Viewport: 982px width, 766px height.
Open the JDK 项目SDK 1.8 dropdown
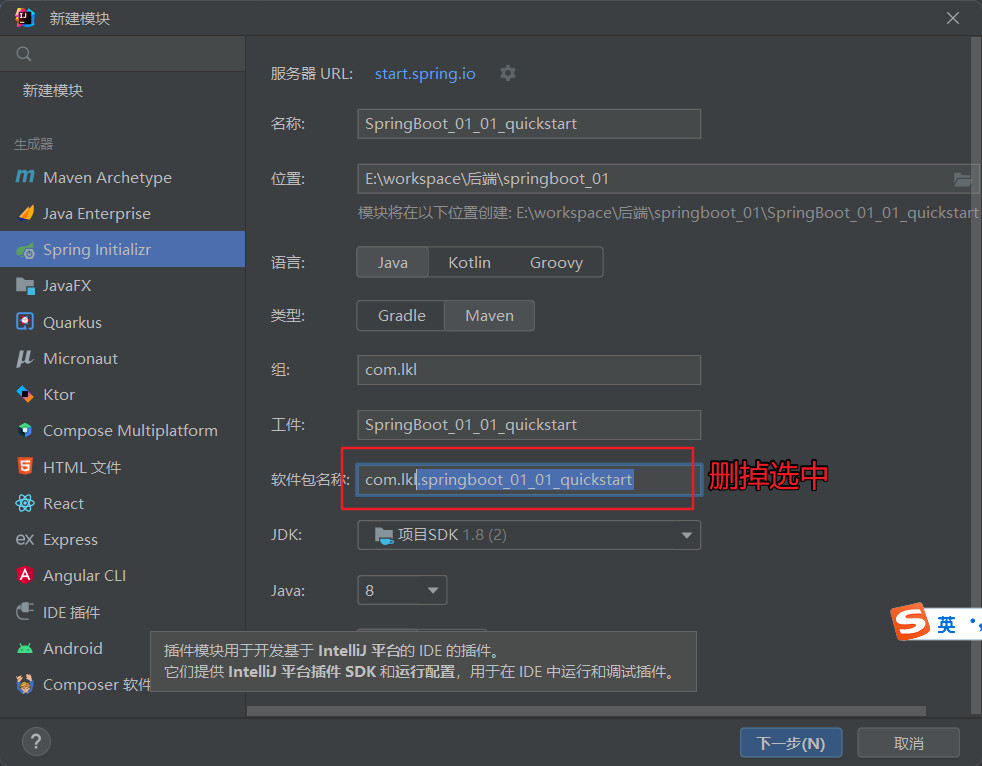tap(529, 535)
